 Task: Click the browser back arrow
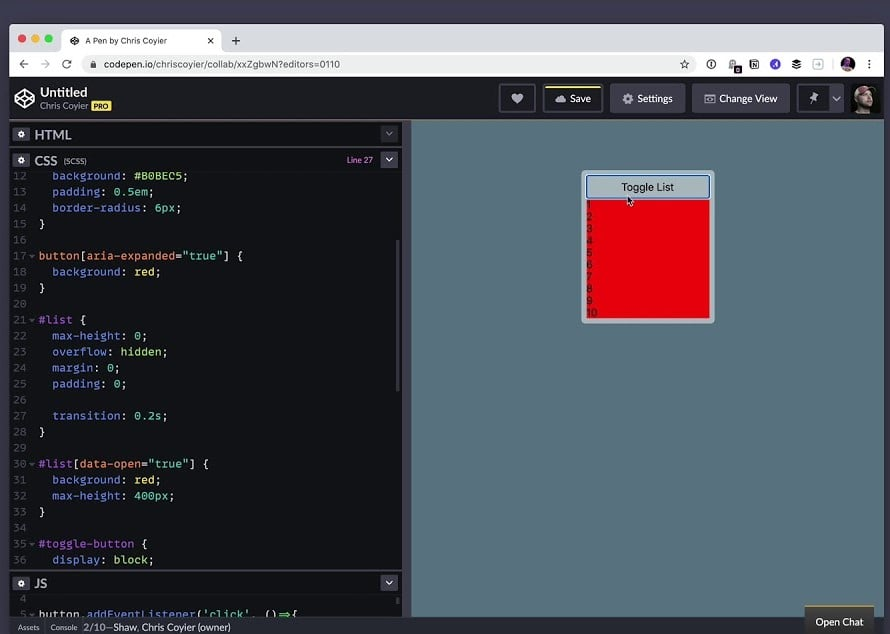(x=22, y=63)
